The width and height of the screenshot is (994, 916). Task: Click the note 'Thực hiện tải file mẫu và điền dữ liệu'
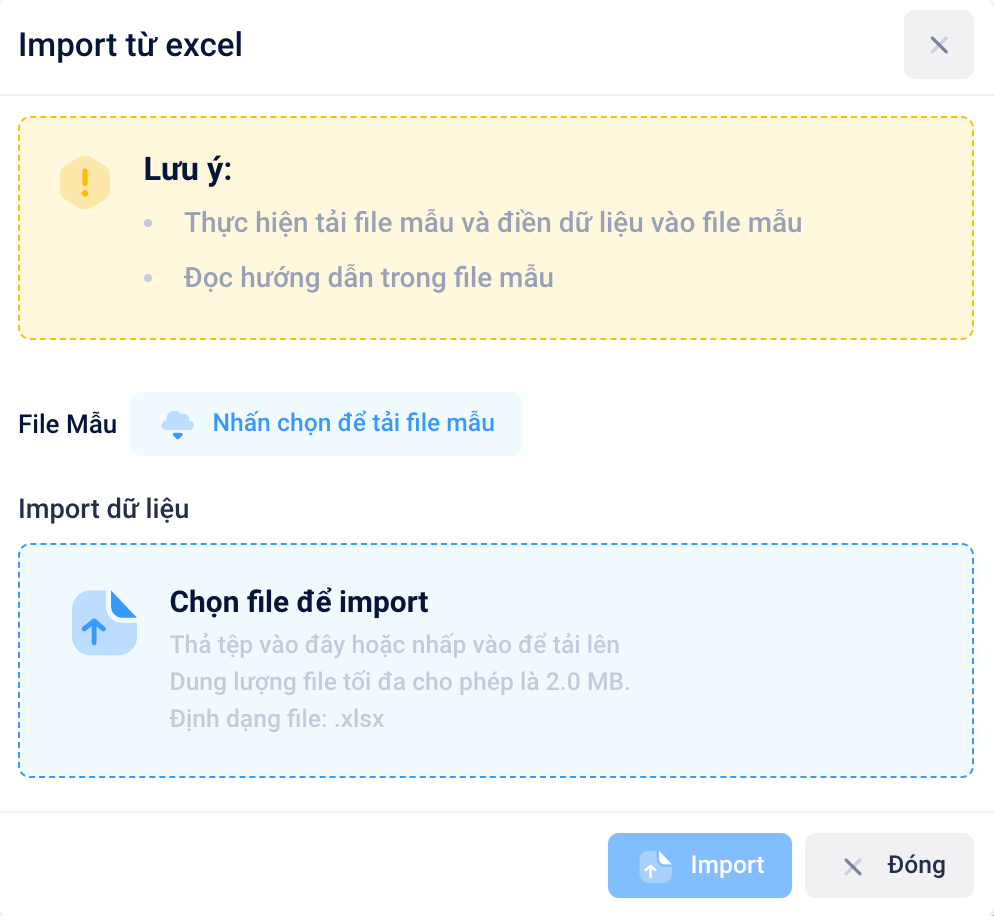pos(493,223)
